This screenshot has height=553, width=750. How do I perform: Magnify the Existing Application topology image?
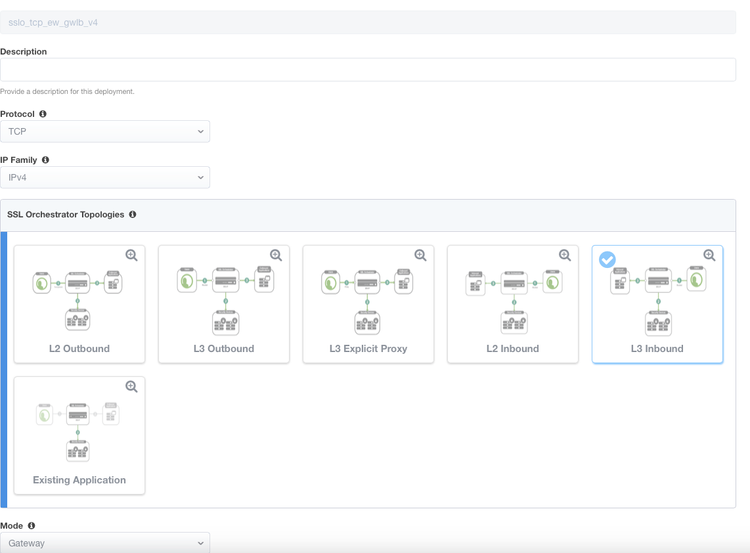coord(131,387)
